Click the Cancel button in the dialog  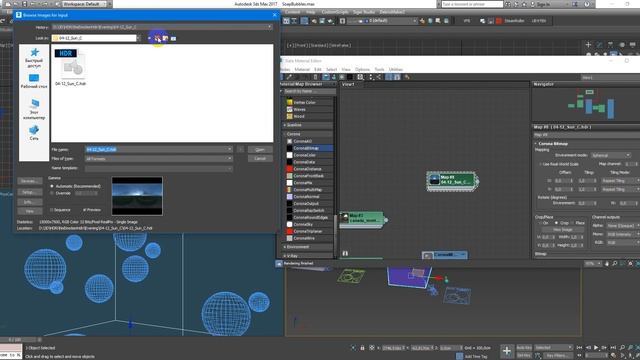click(x=260, y=158)
